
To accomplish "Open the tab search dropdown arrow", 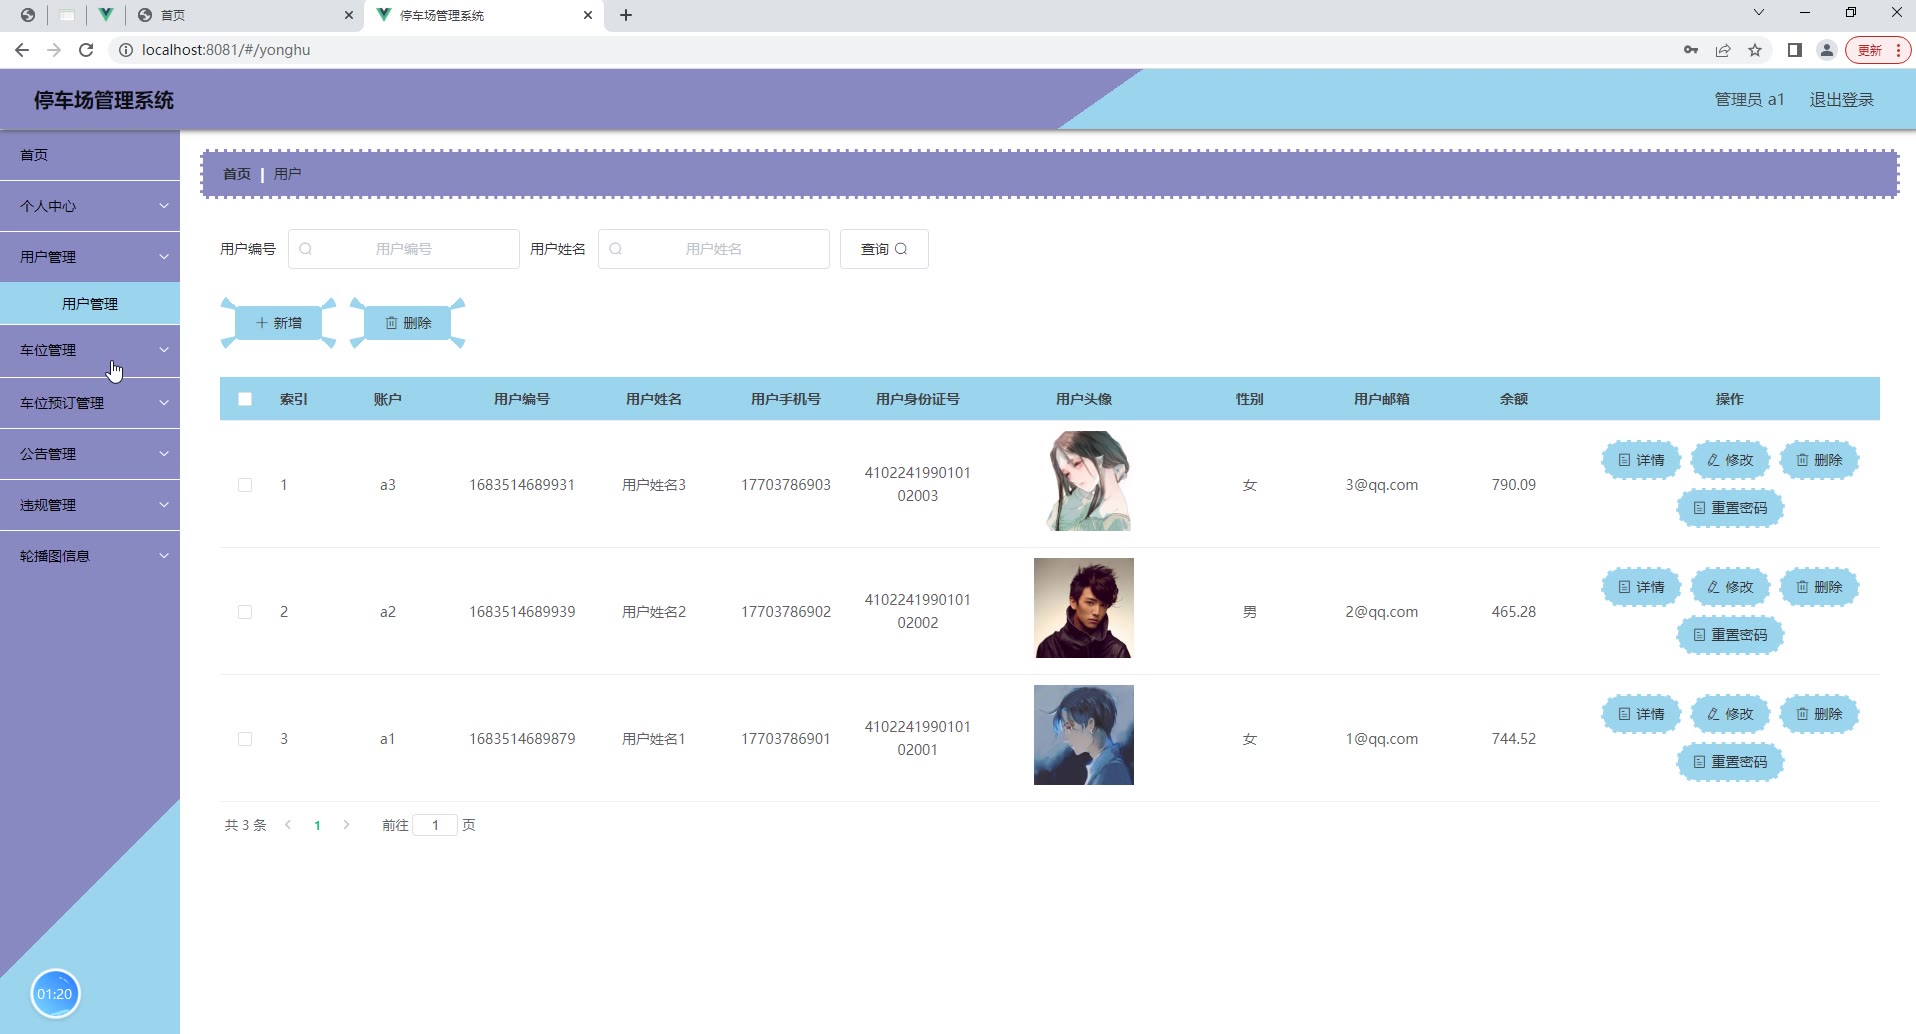I will (x=1759, y=13).
